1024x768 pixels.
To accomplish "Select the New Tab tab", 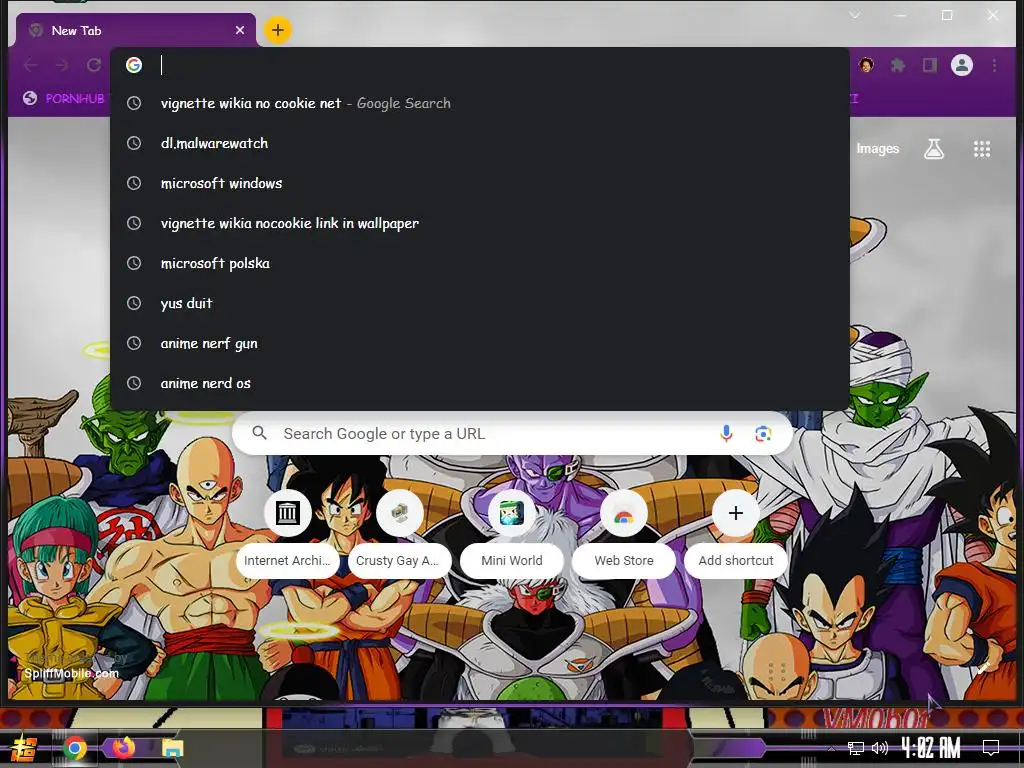I will point(135,30).
